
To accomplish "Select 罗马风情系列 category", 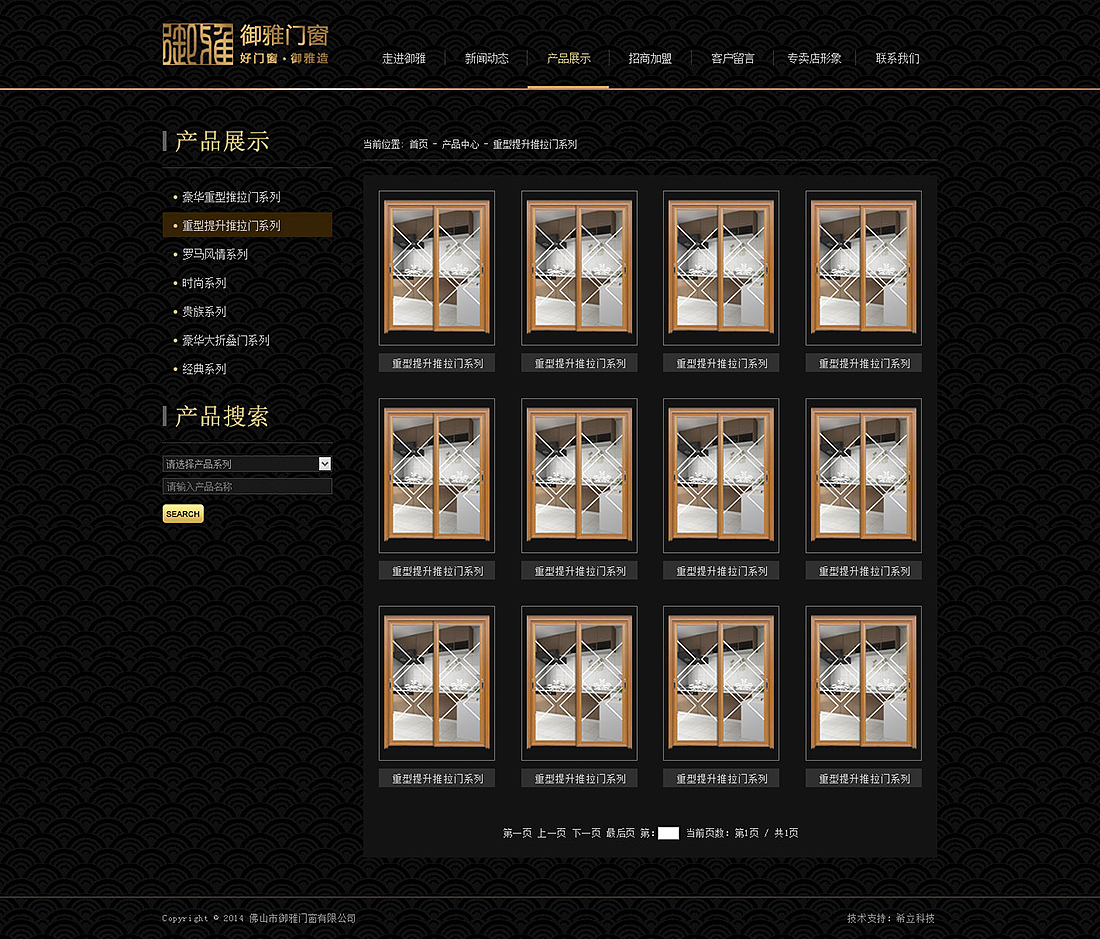I will 215,255.
